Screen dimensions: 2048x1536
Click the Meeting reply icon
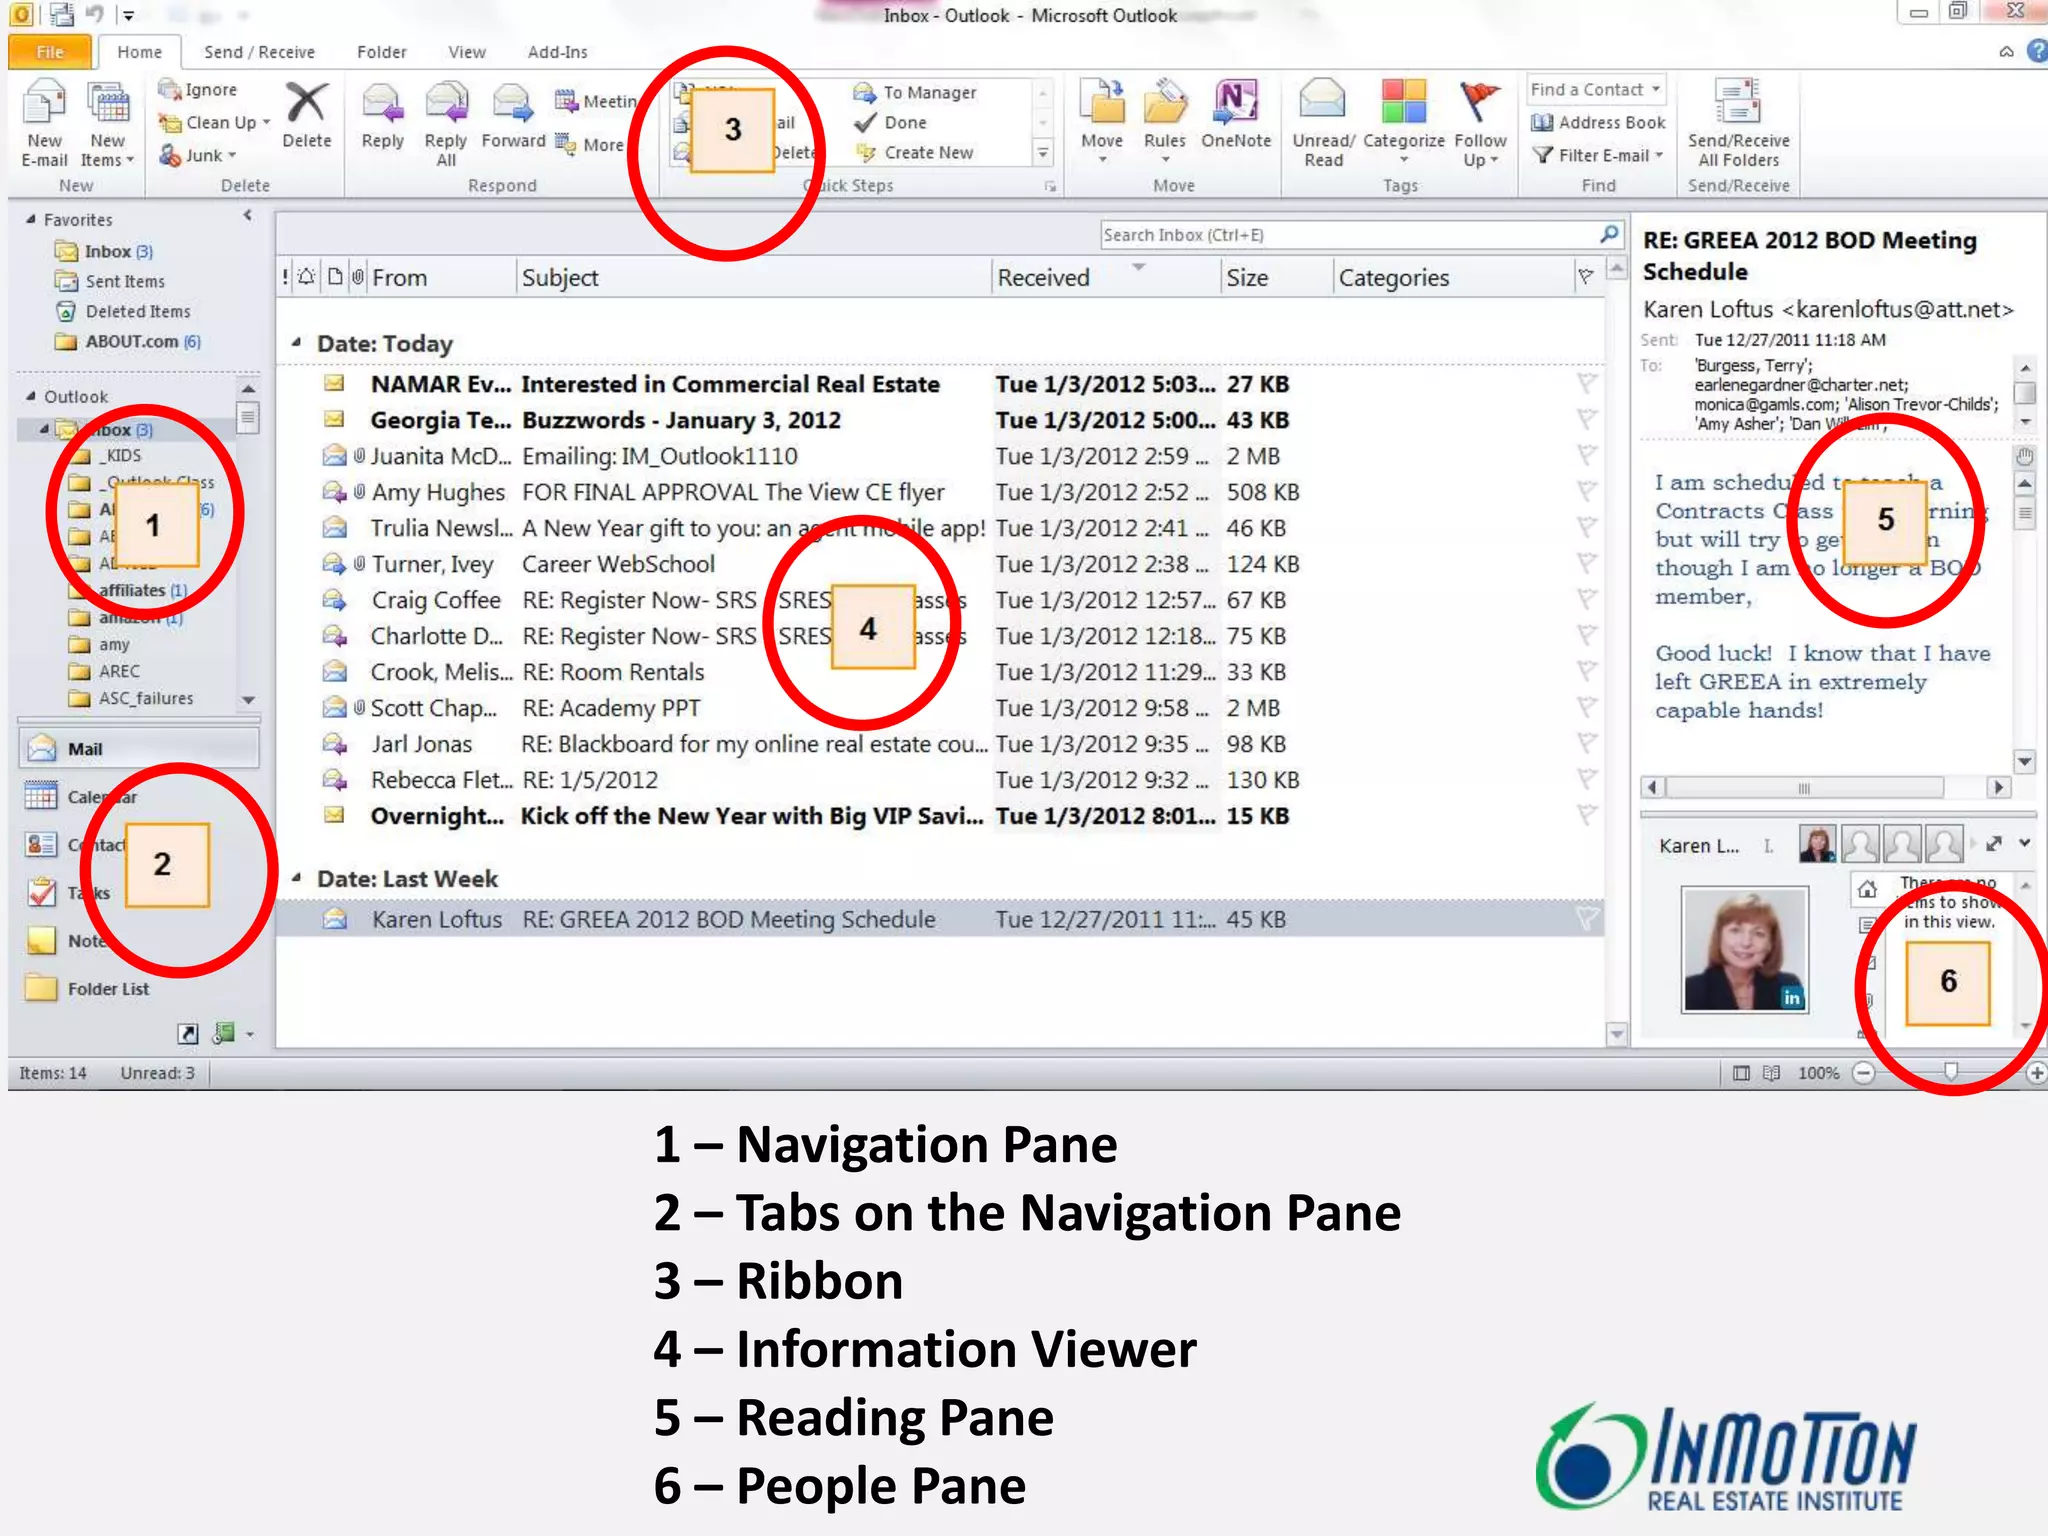coord(566,101)
